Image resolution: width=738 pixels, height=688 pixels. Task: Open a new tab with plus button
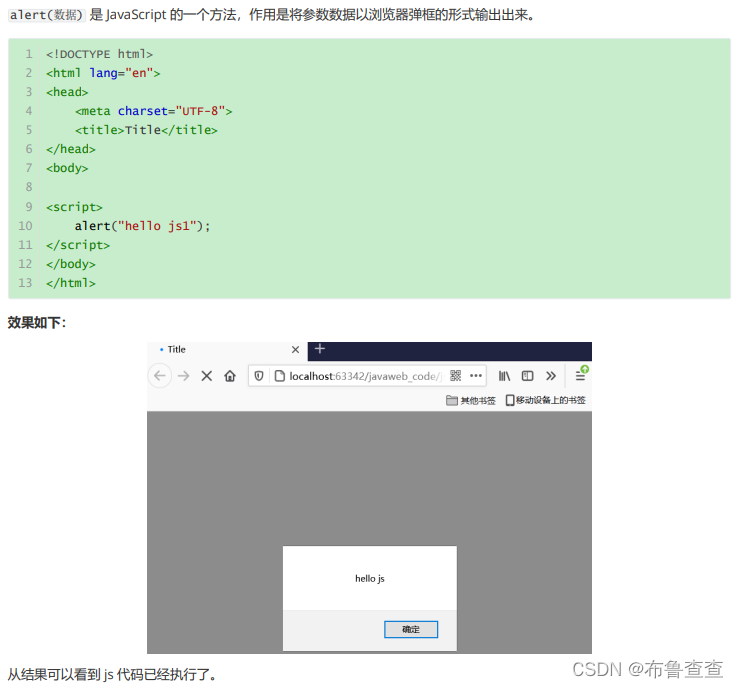pos(320,349)
